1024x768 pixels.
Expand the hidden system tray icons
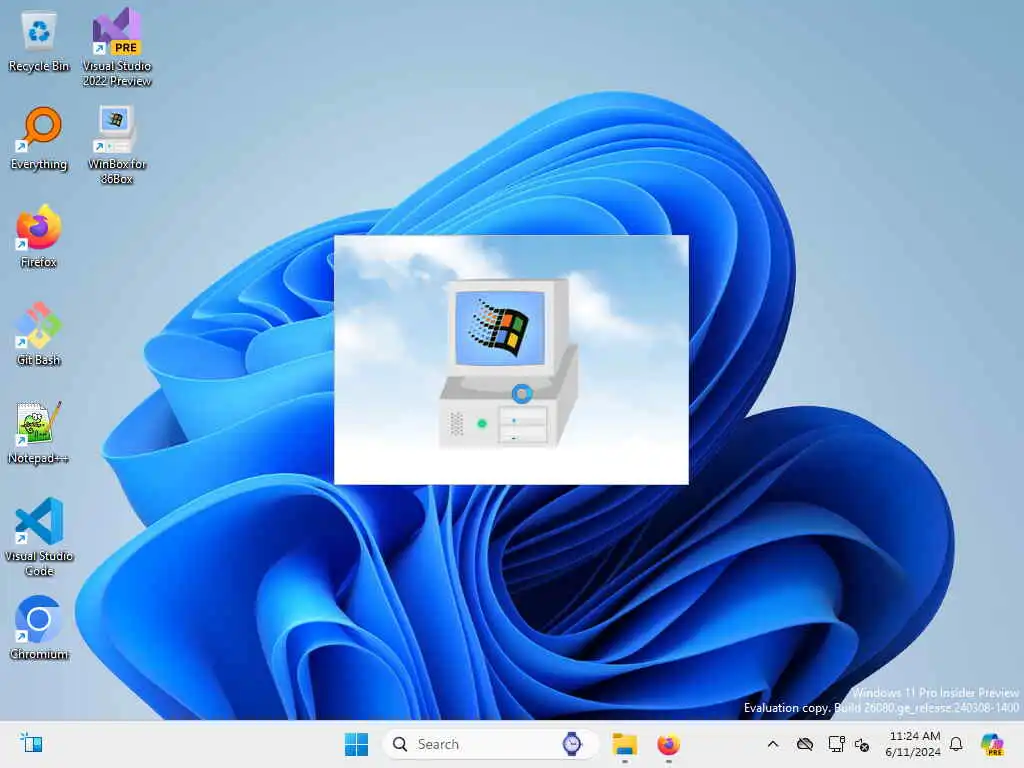pyautogui.click(x=773, y=744)
